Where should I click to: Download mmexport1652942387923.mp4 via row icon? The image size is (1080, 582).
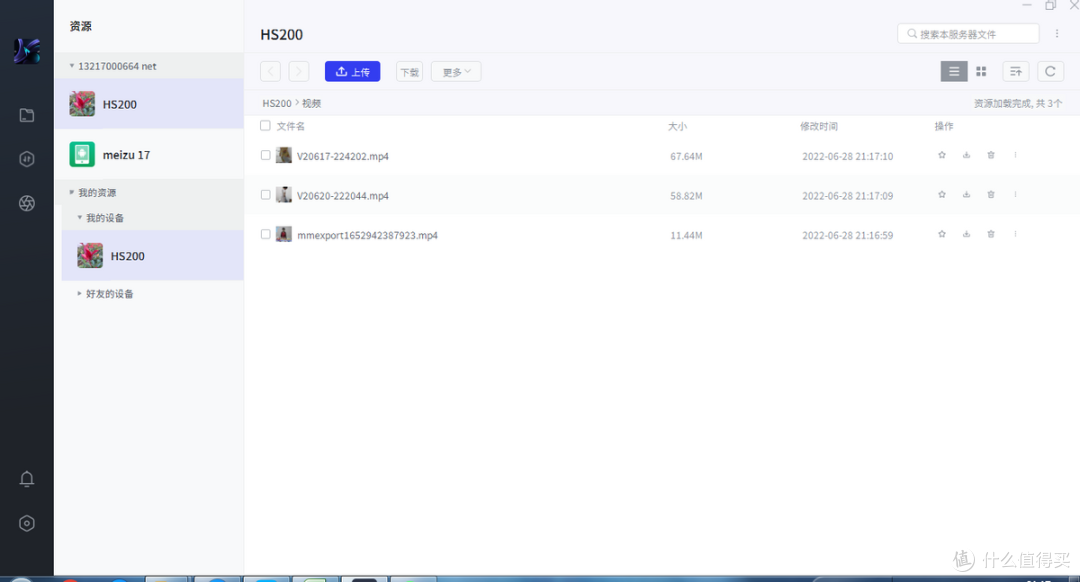(966, 234)
